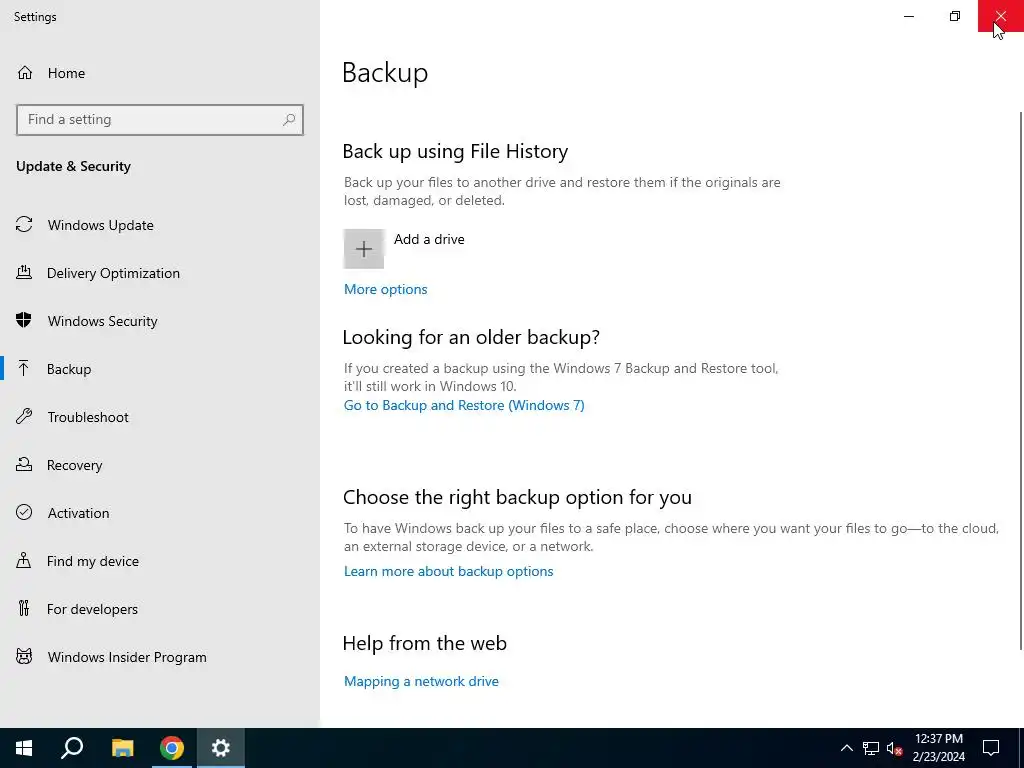Show hidden system tray icons

tap(846, 748)
